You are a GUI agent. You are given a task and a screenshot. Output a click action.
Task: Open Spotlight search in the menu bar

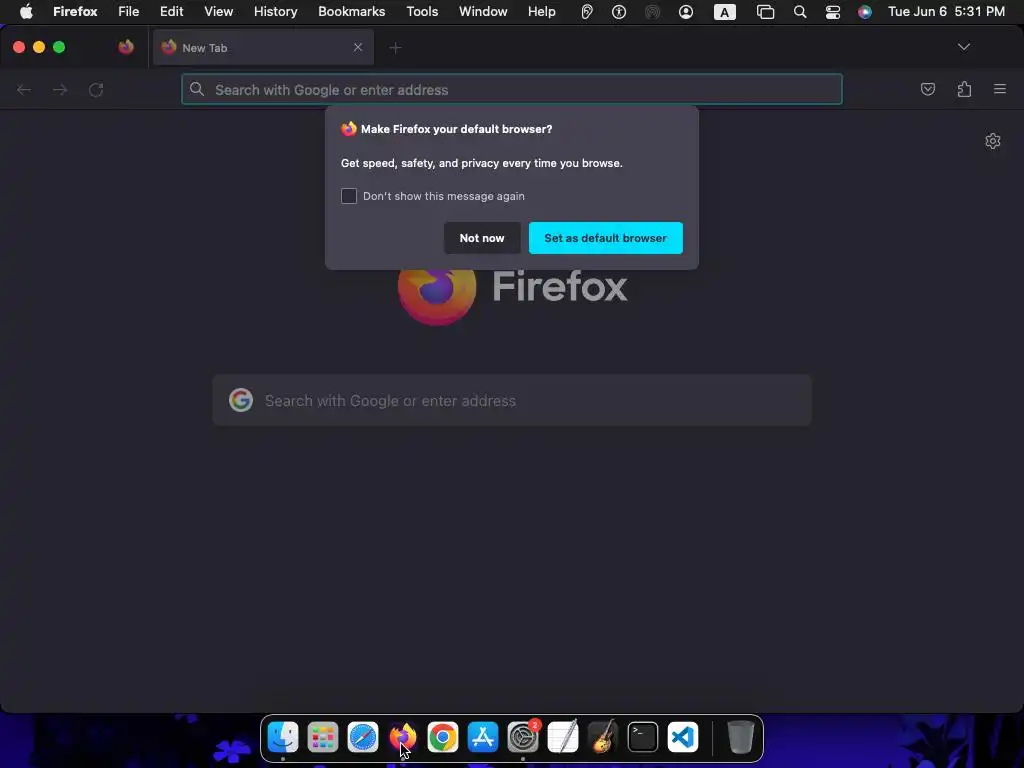[x=799, y=12]
